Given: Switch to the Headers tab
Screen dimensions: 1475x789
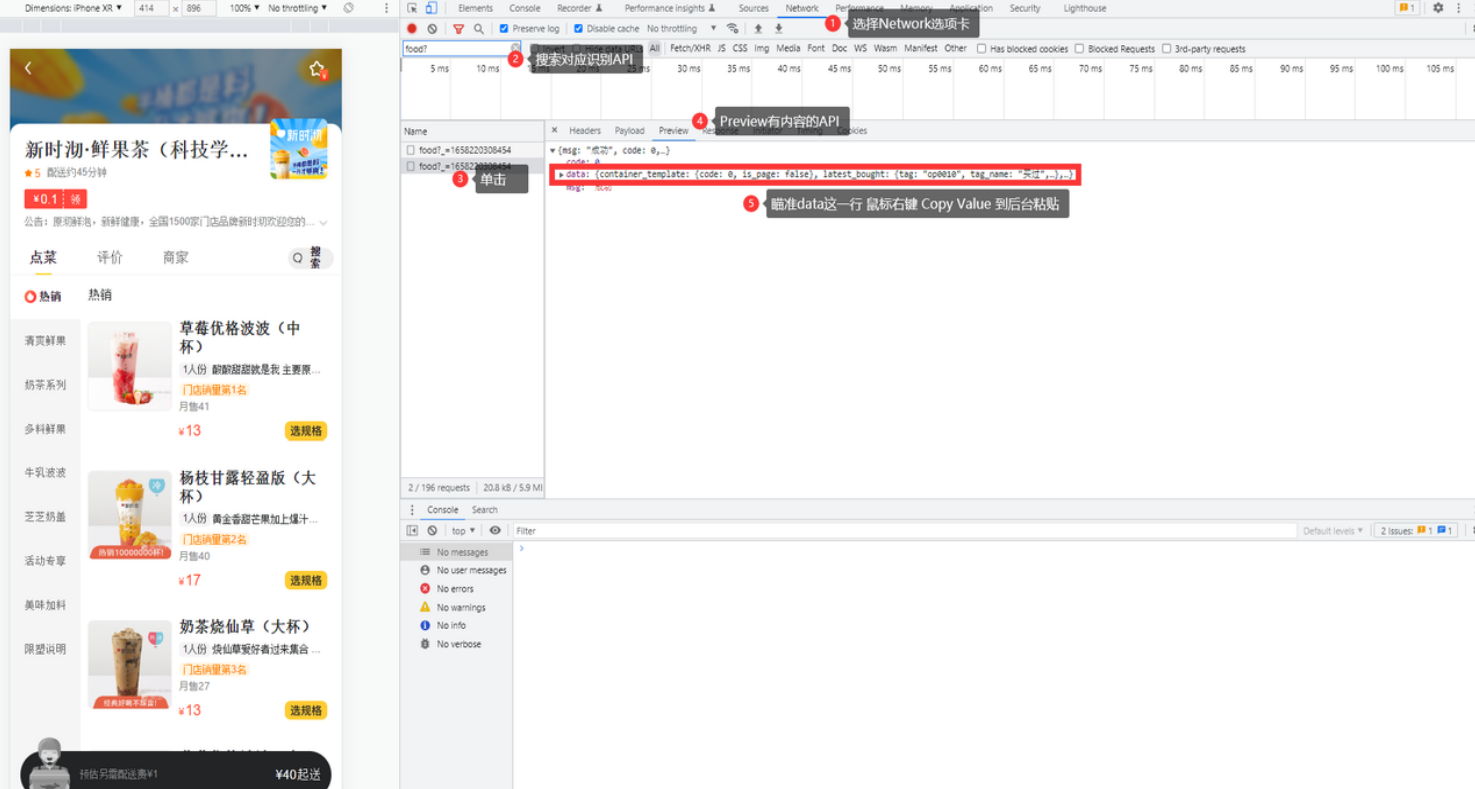Looking at the screenshot, I should click(585, 131).
